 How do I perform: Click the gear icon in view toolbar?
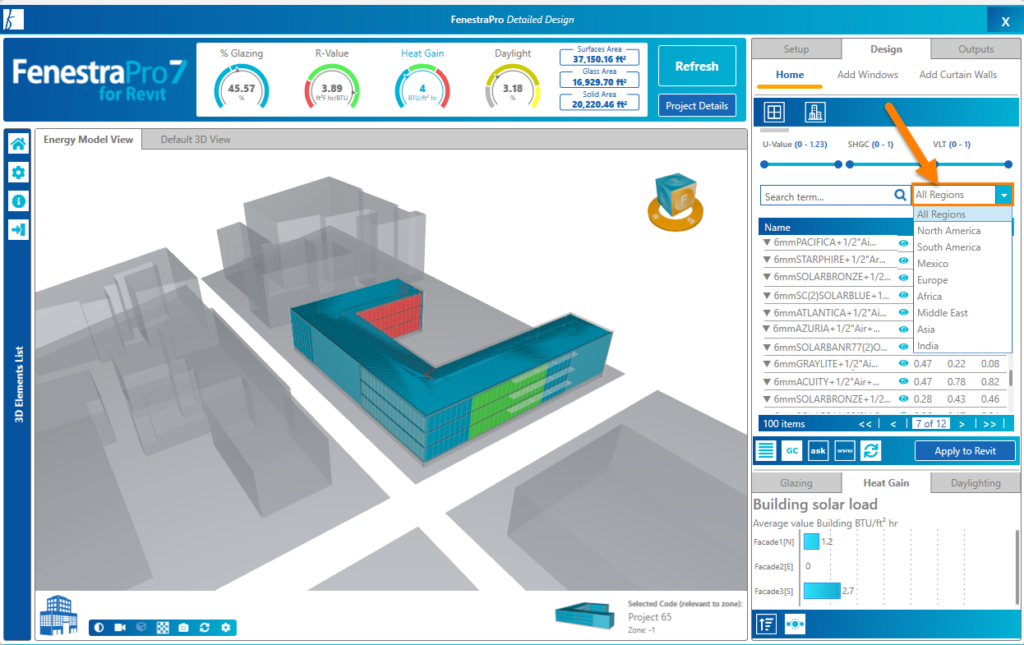(x=226, y=627)
